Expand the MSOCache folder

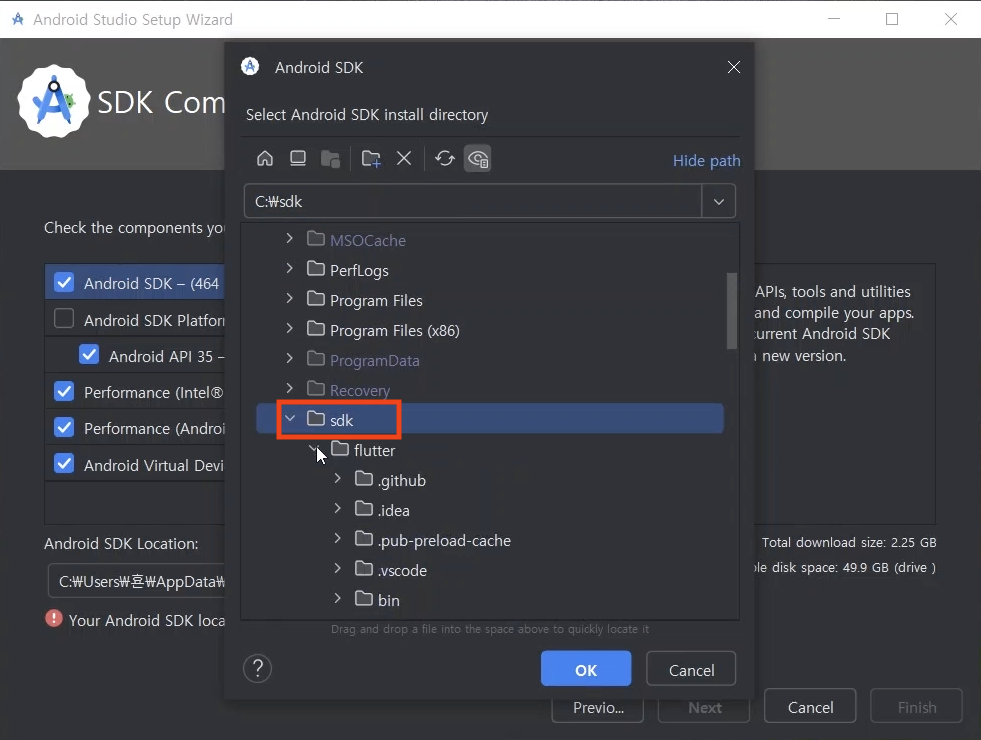pos(289,238)
